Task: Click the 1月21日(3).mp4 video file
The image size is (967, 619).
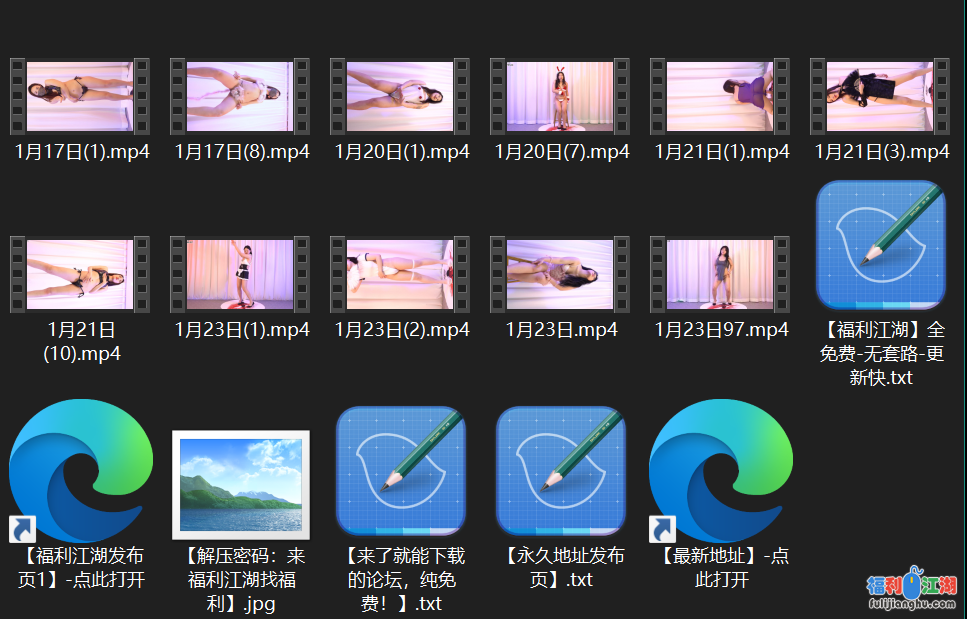Action: [x=880, y=96]
